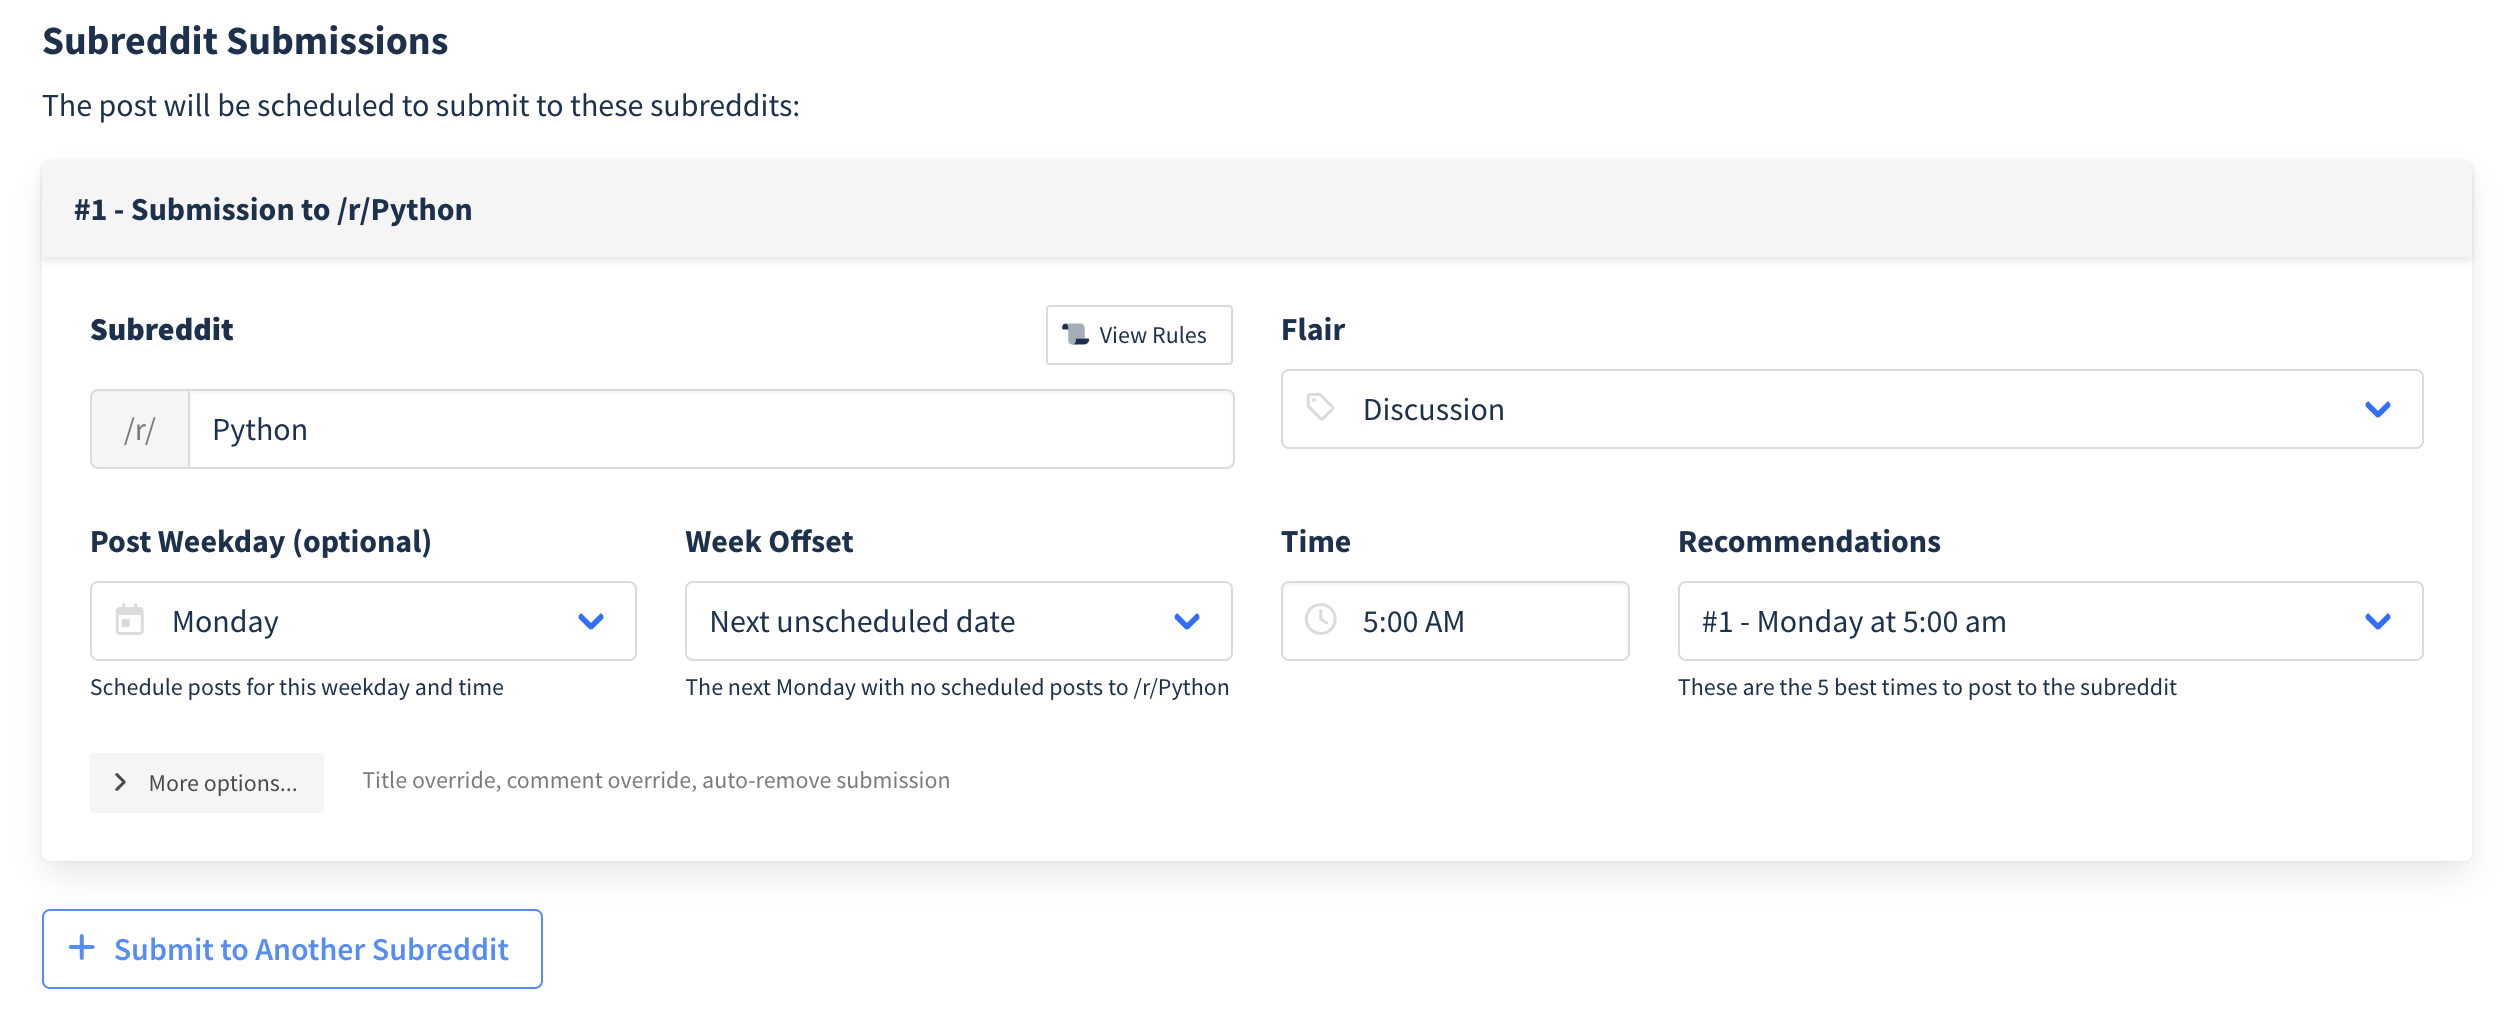Expand the More options section

tap(207, 783)
